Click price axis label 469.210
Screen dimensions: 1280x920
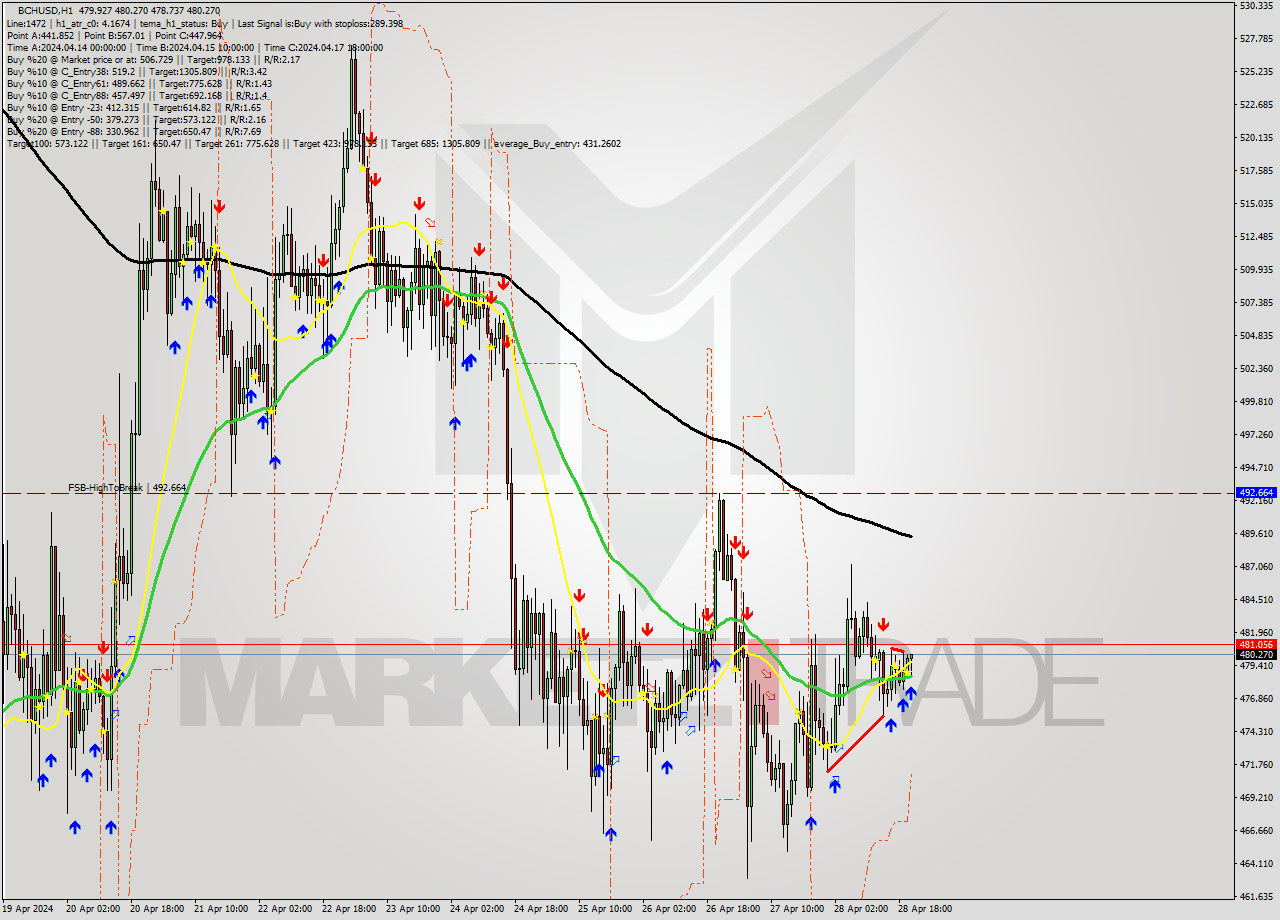(x=1255, y=797)
